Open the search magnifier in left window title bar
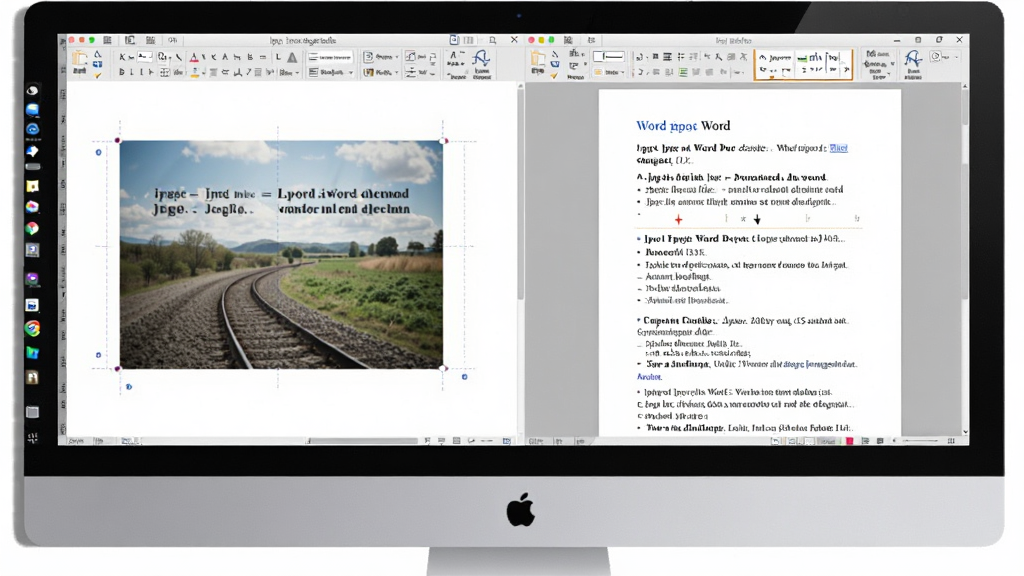 click(x=493, y=40)
